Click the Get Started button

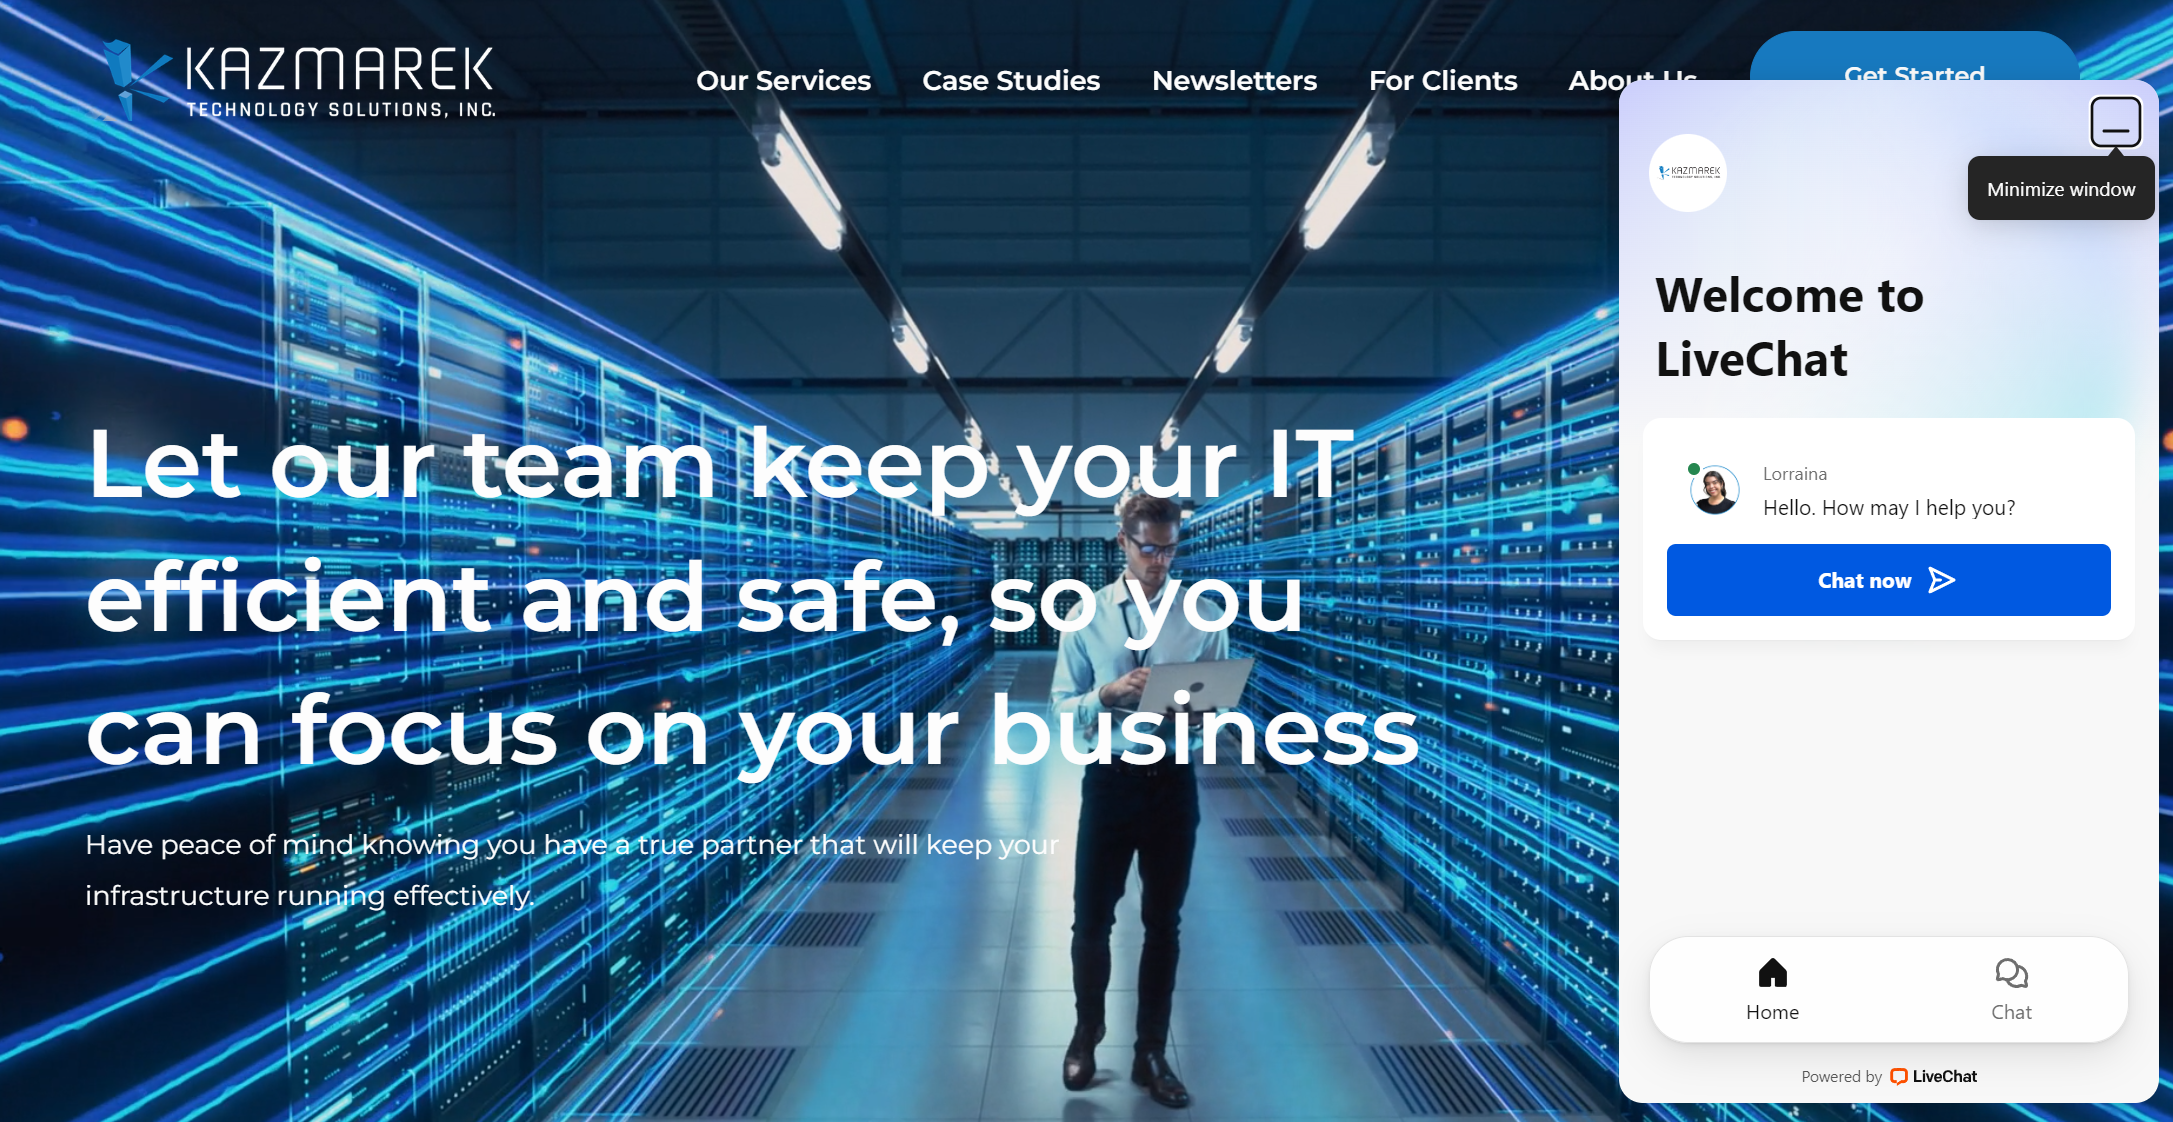click(x=1914, y=73)
